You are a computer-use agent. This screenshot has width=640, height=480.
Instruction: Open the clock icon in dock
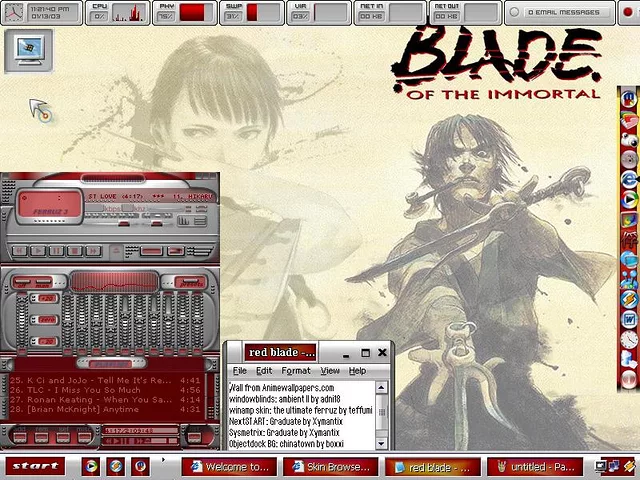coord(629,339)
